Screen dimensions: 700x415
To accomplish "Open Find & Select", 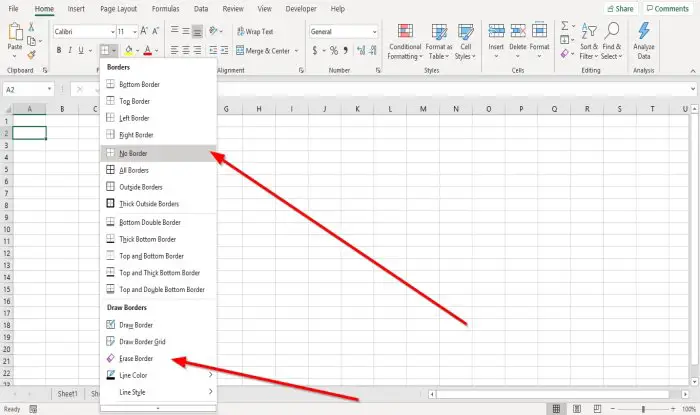I will pos(612,42).
